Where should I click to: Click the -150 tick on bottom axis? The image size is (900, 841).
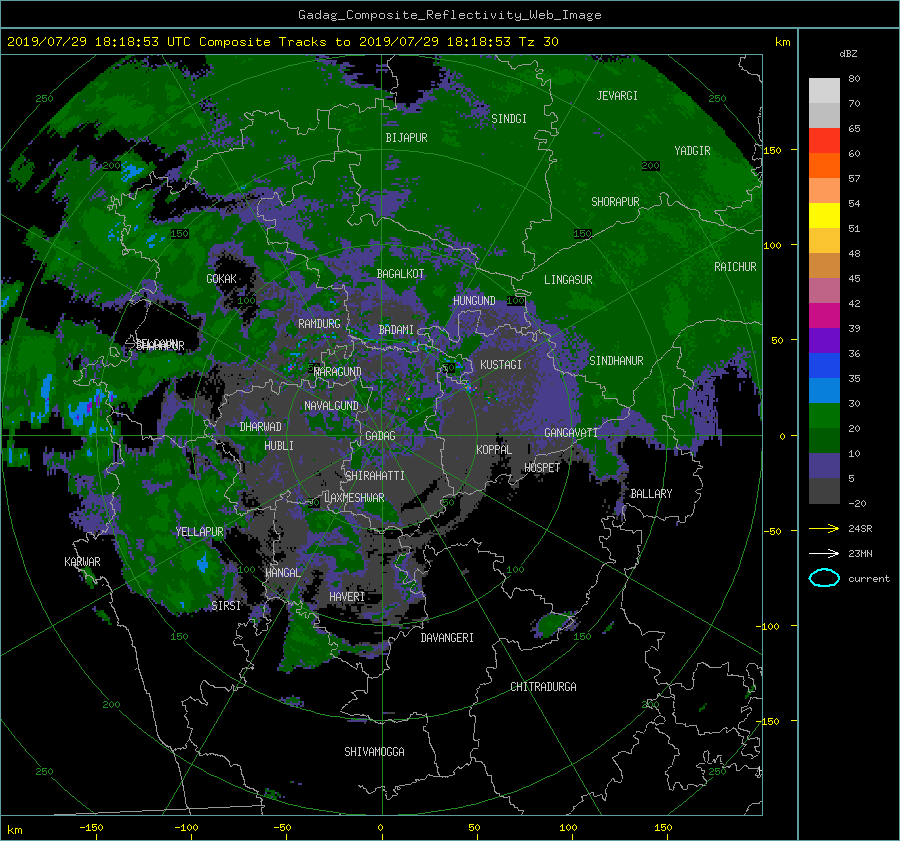pos(91,828)
